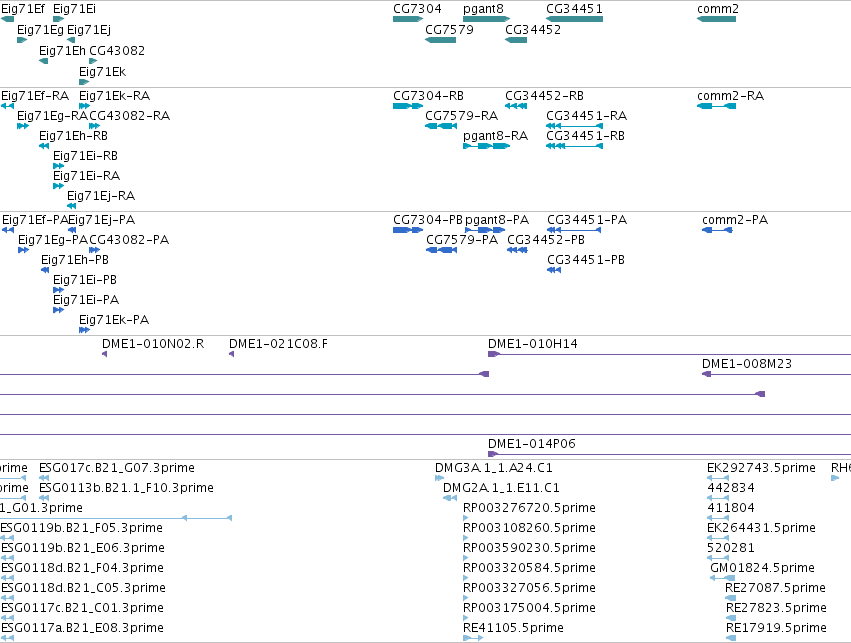Image resolution: width=851 pixels, height=643 pixels.
Task: Click transcript label Eig71Ek-RA
Action: coord(114,96)
